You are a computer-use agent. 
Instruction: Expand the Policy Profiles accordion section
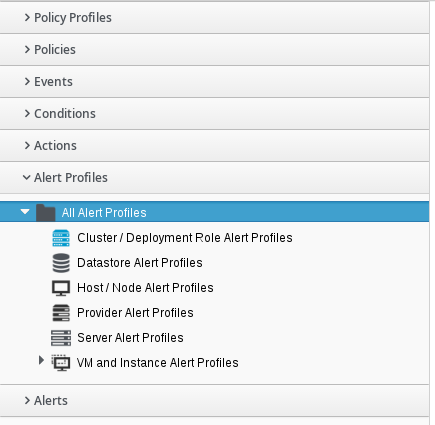214,18
